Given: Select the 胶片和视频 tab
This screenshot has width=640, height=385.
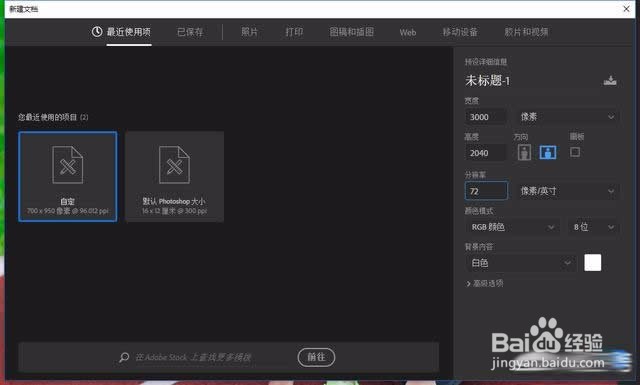Looking at the screenshot, I should click(526, 32).
